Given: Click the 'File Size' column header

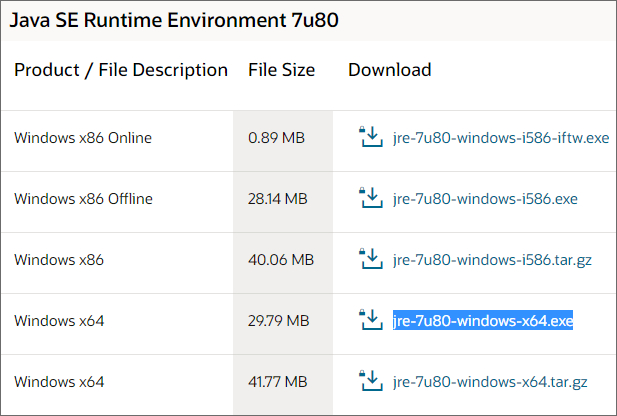Looking at the screenshot, I should coord(281,70).
